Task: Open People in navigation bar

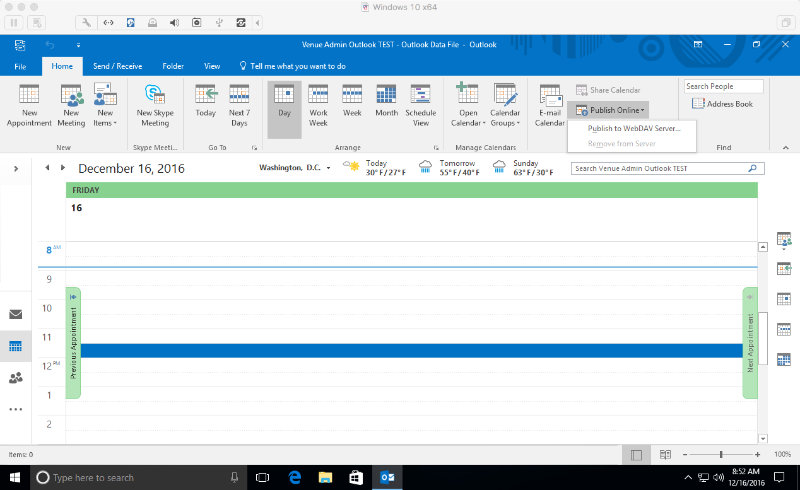Action: (x=16, y=378)
